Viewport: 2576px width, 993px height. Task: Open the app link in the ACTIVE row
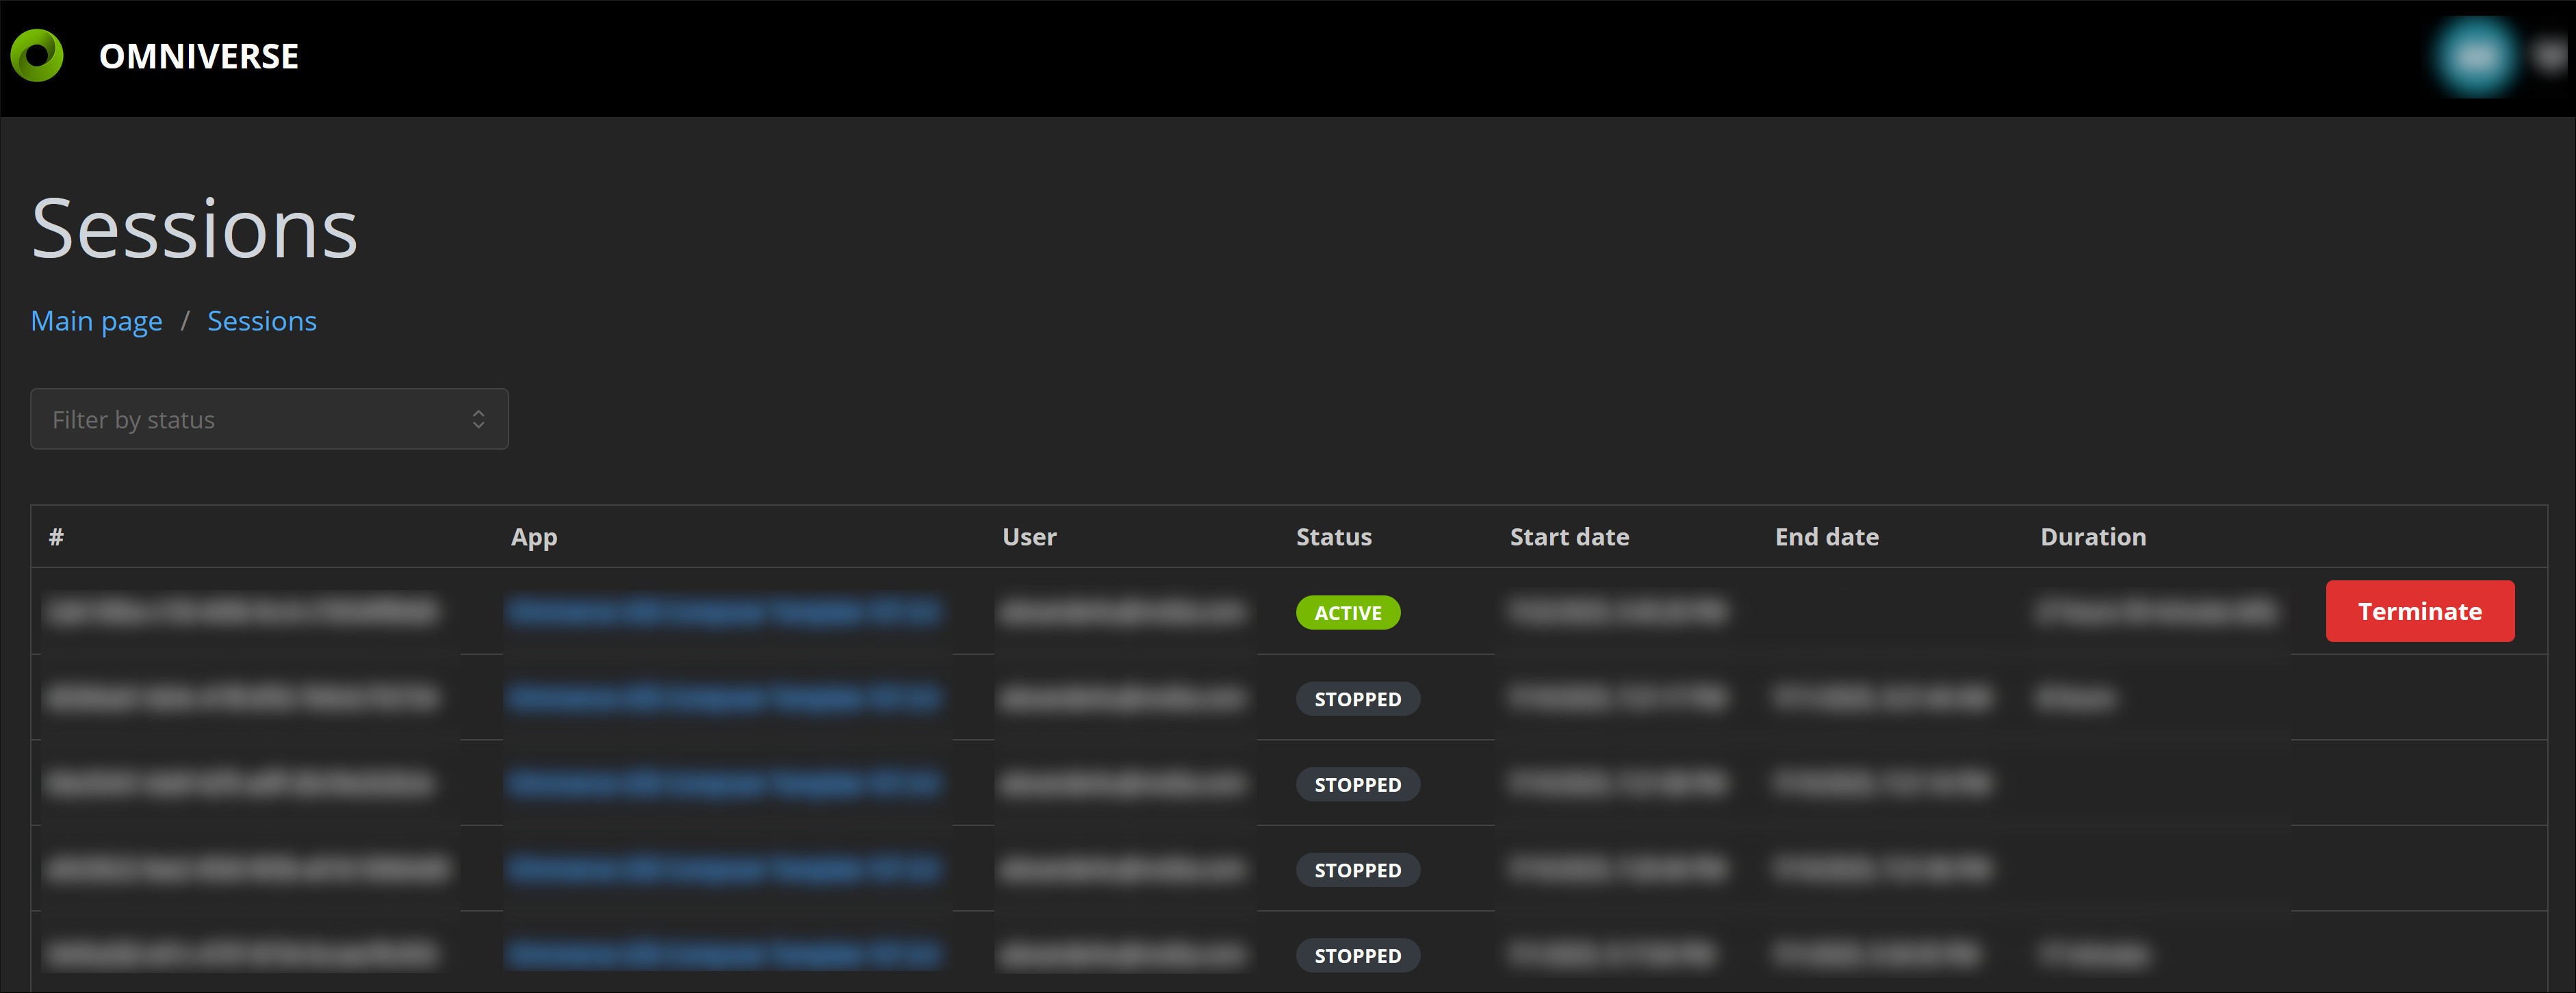pos(724,611)
